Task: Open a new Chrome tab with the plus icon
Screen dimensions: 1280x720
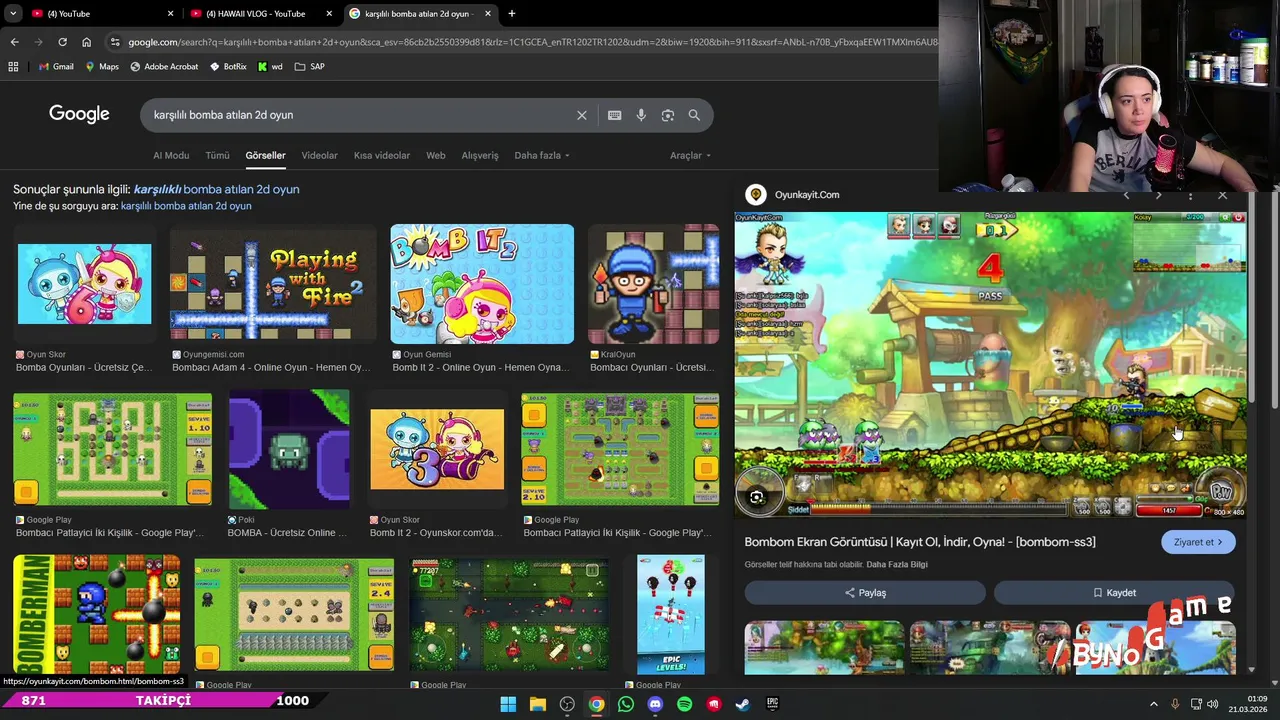Action: (x=511, y=13)
